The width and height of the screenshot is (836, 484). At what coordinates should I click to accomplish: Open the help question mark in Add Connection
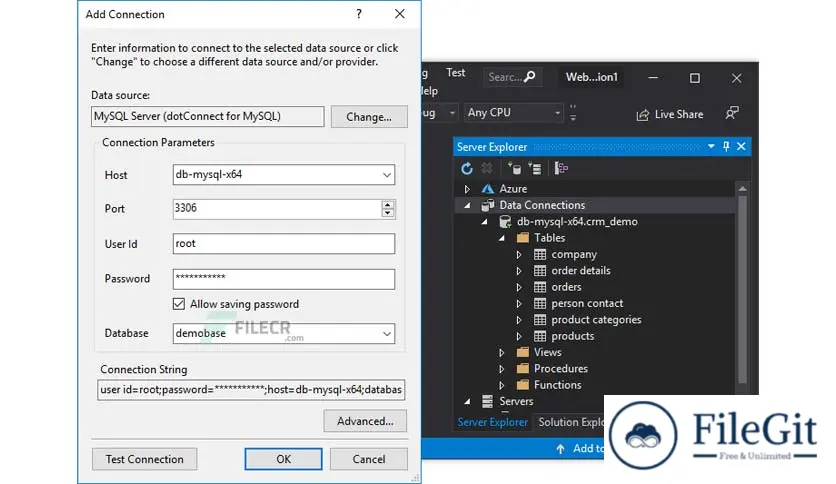[x=359, y=14]
